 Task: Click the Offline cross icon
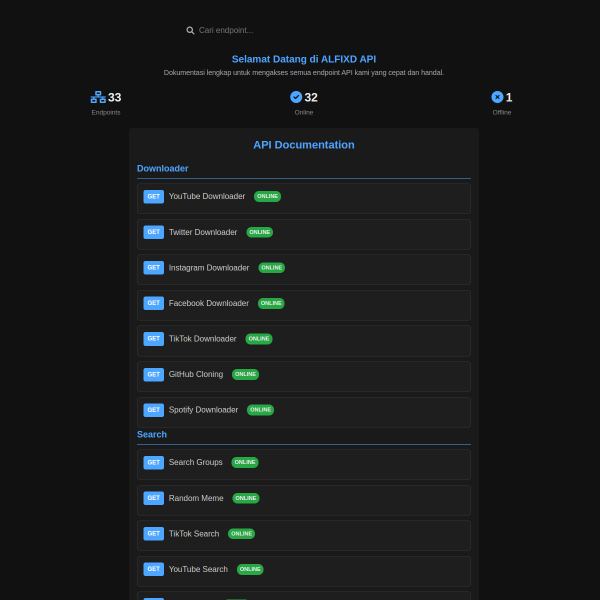(x=497, y=97)
